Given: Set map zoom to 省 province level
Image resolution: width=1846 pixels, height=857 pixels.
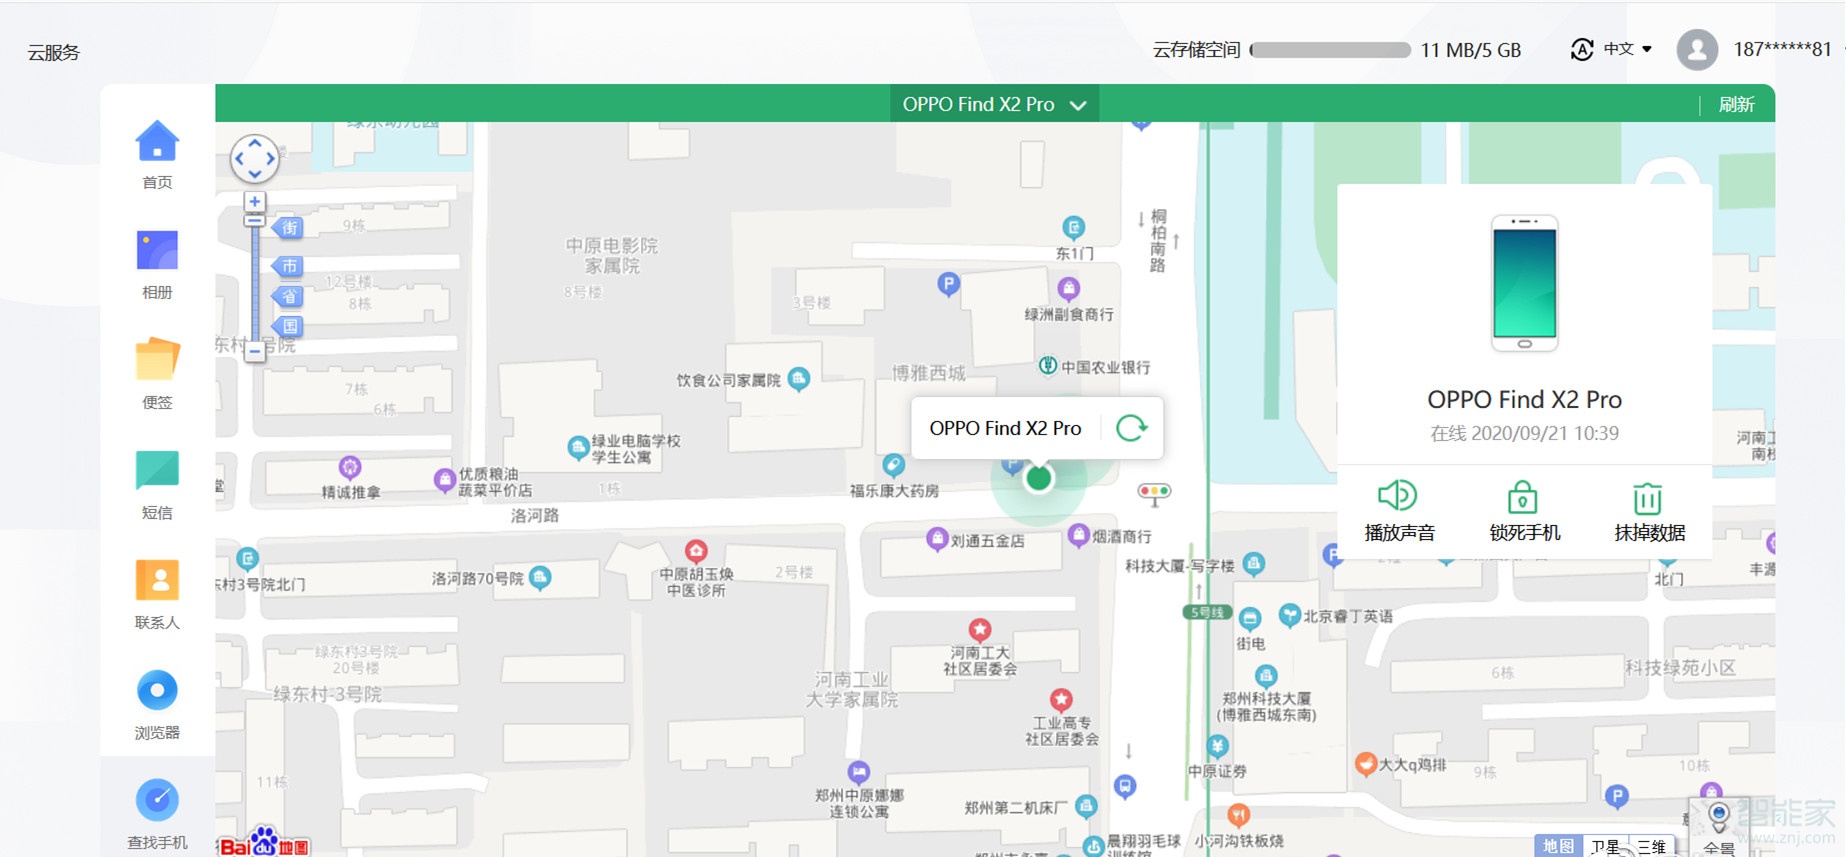Looking at the screenshot, I should tap(288, 296).
